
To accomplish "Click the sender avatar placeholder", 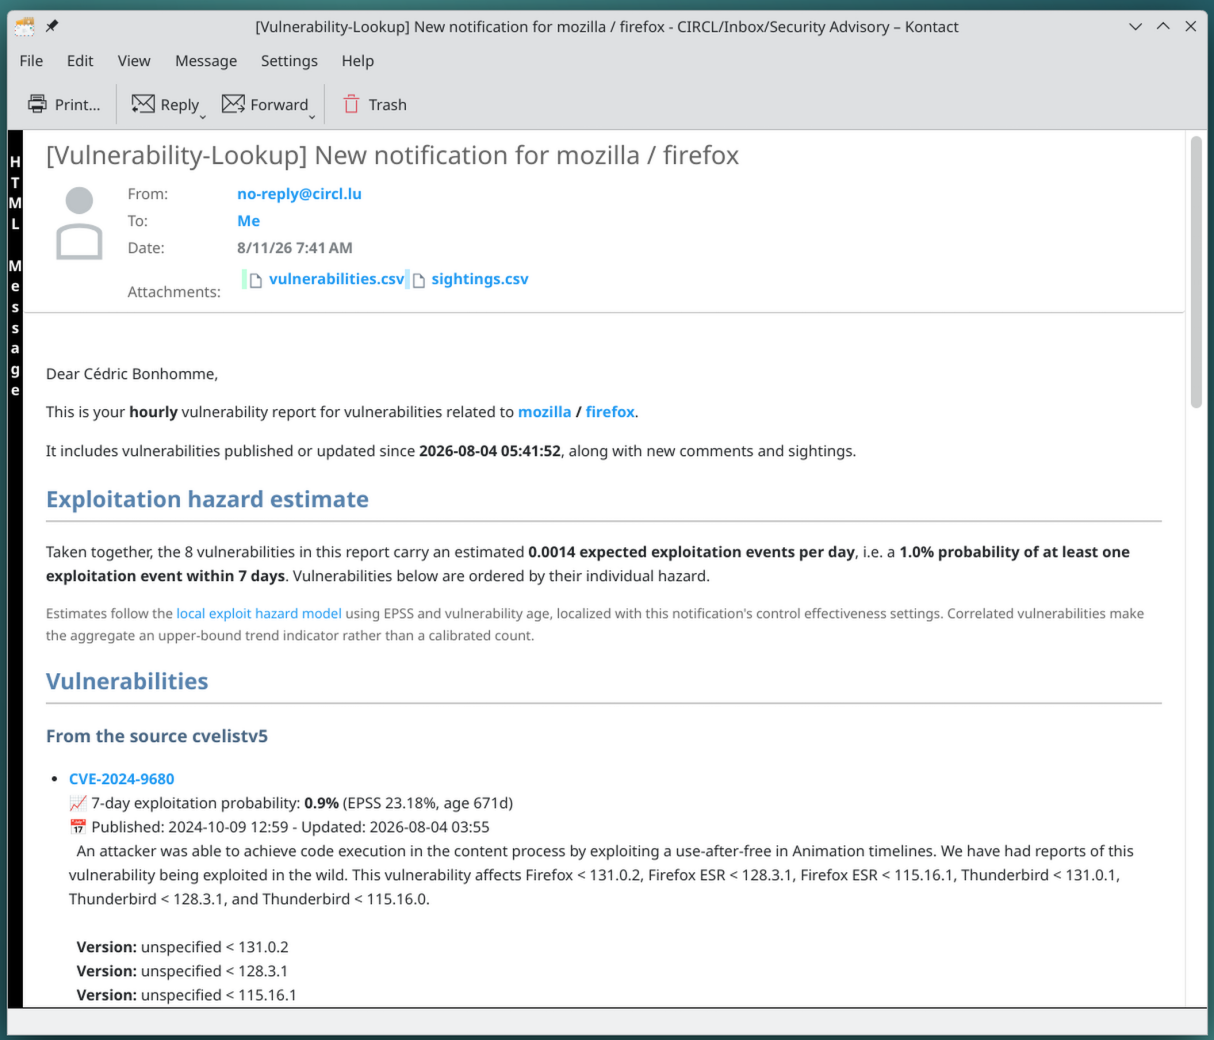I will click(x=79, y=223).
